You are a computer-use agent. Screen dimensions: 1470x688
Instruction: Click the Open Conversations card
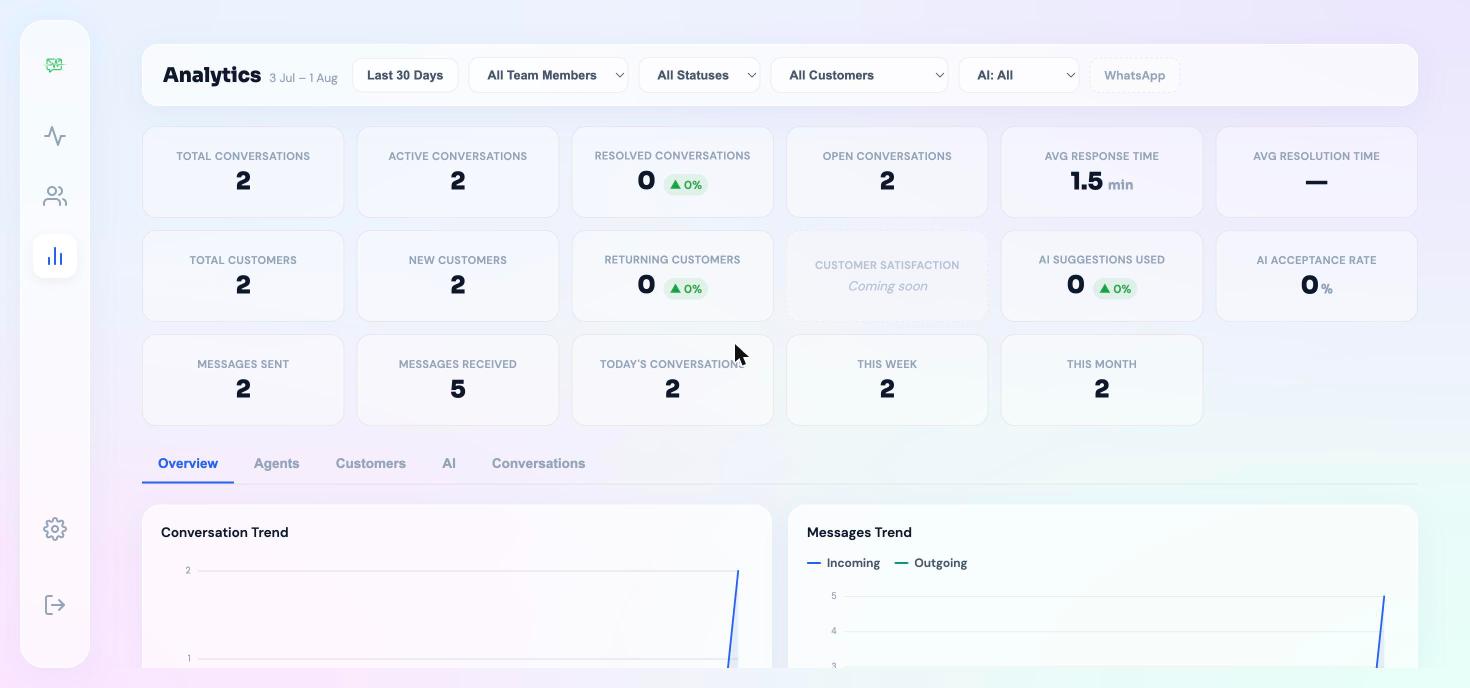887,172
